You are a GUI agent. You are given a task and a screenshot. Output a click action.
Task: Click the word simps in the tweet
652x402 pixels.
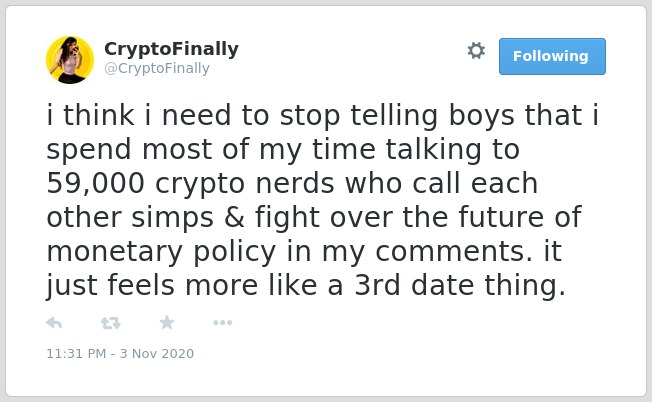coord(172,218)
